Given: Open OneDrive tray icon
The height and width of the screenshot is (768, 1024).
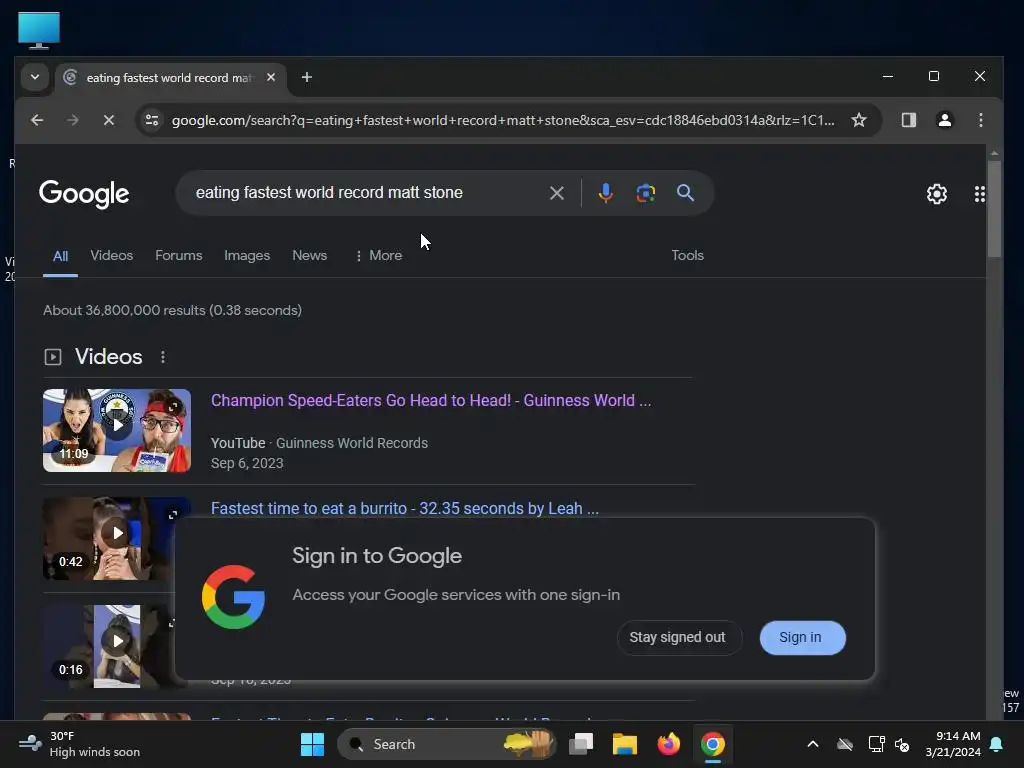Looking at the screenshot, I should tap(845, 744).
